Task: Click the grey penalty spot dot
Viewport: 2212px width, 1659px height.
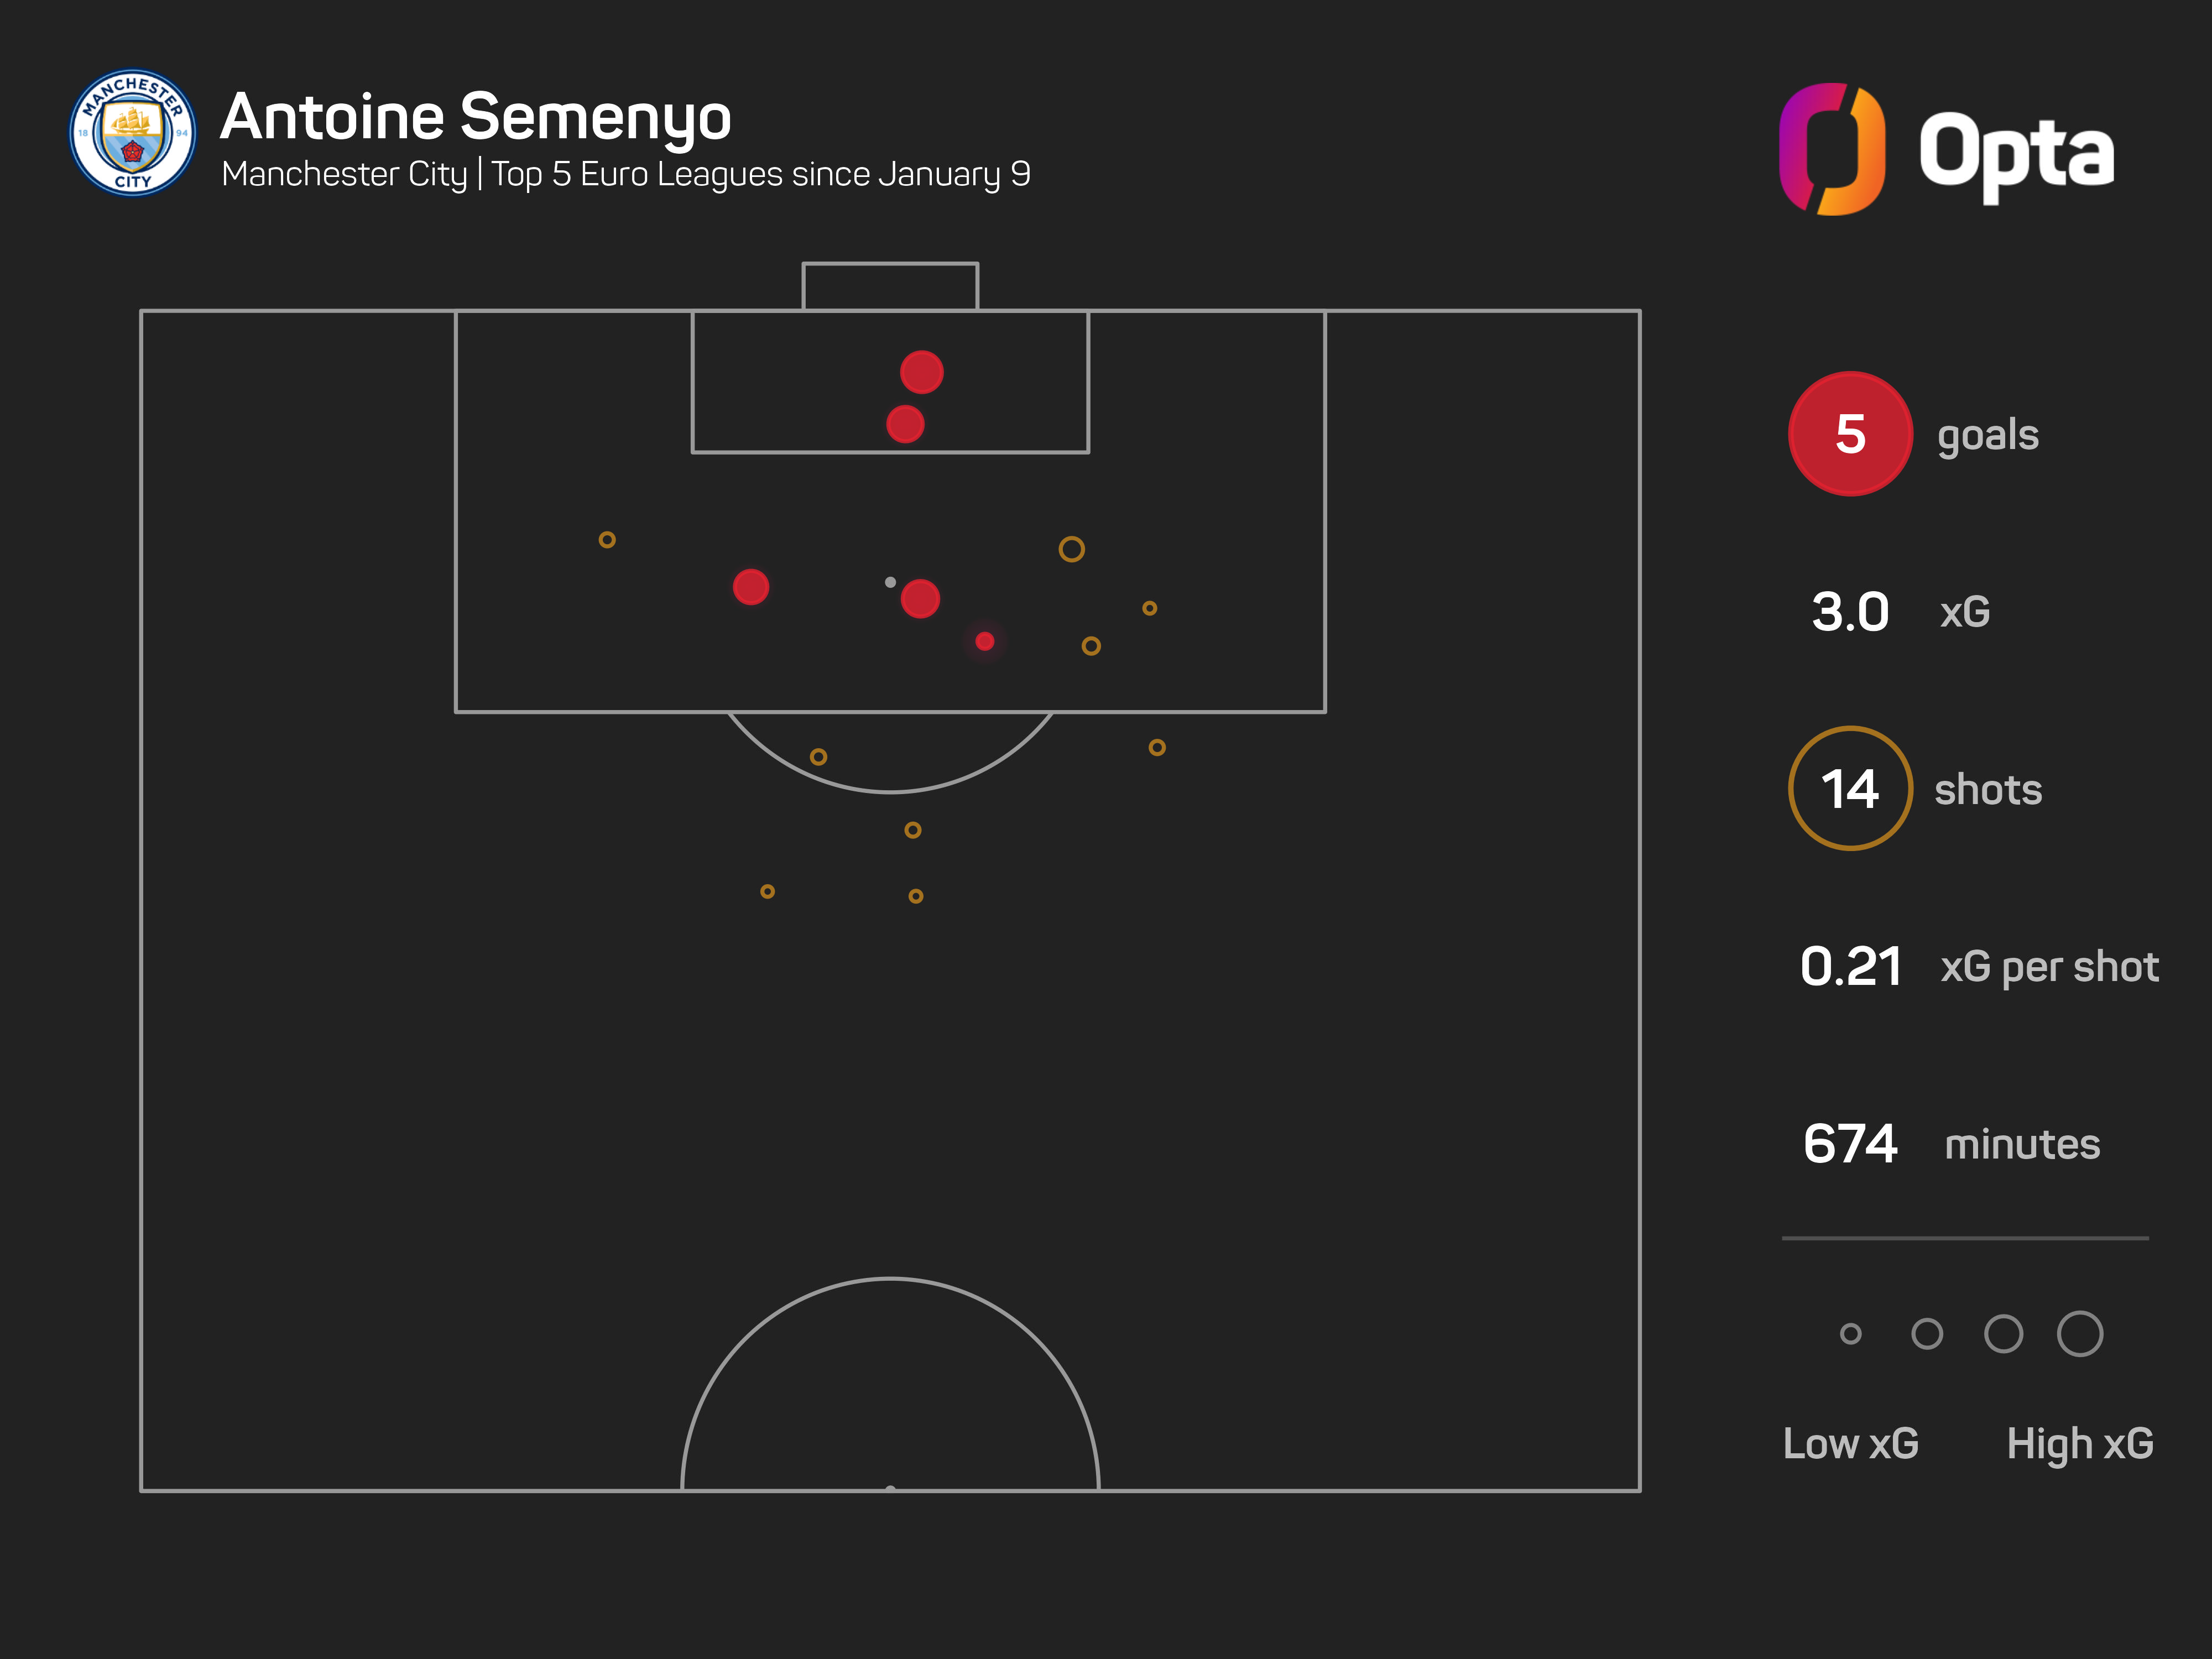Action: (x=890, y=582)
